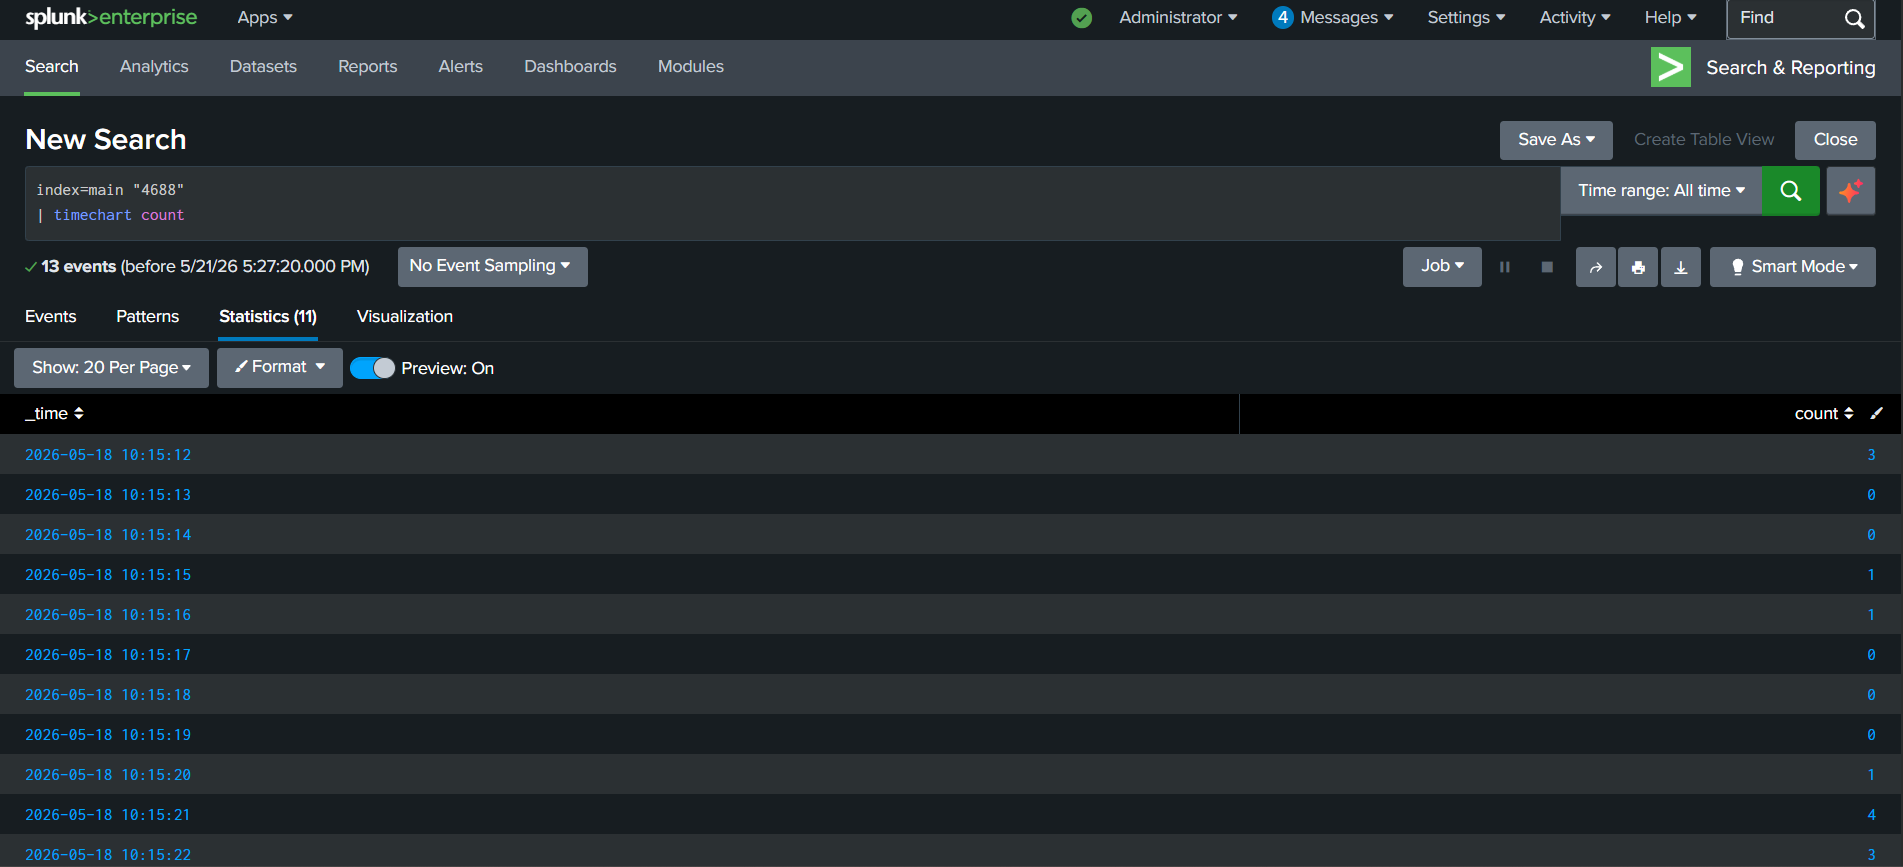Viewport: 1903px width, 867px height.
Task: Open the Dashboards nav tab
Action: [x=570, y=67]
